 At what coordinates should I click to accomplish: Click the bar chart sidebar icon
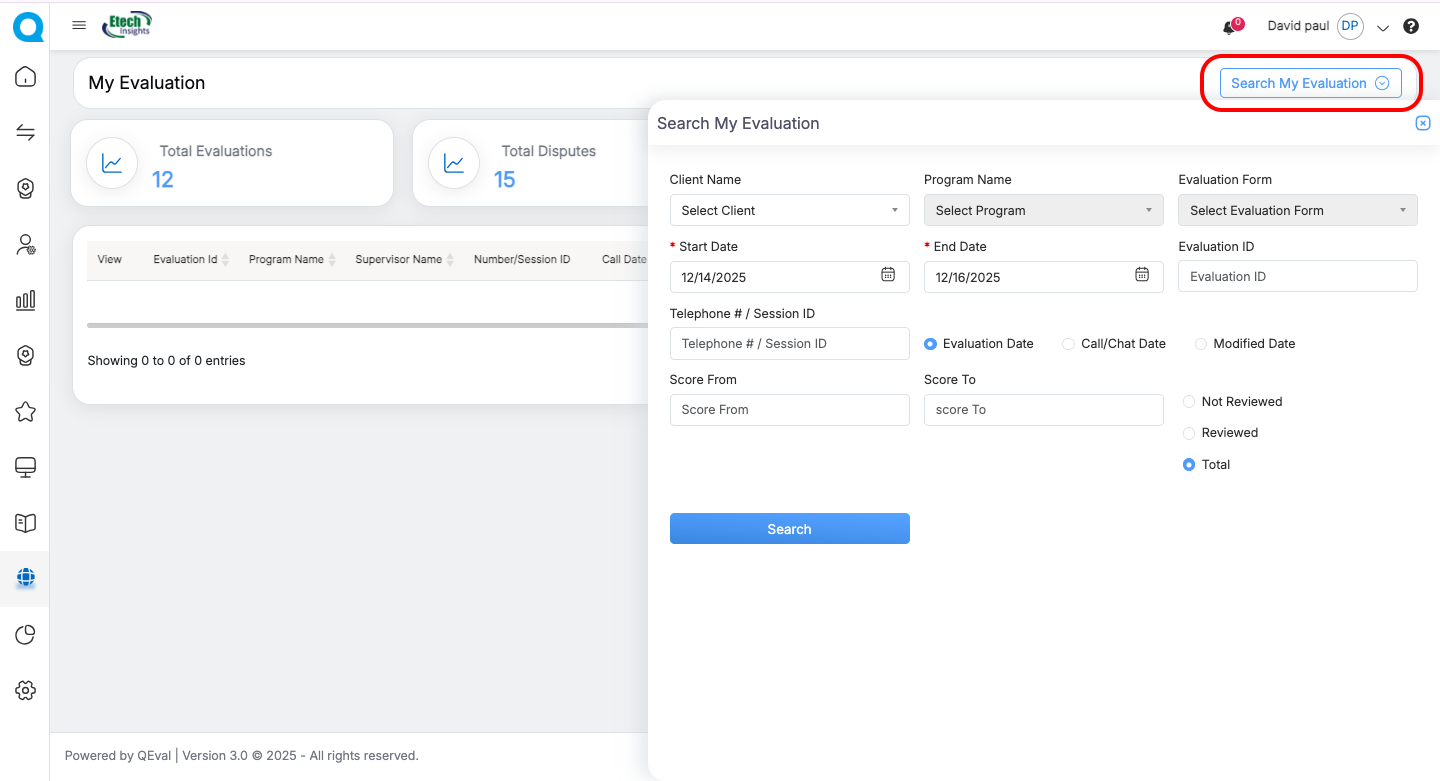(x=26, y=300)
